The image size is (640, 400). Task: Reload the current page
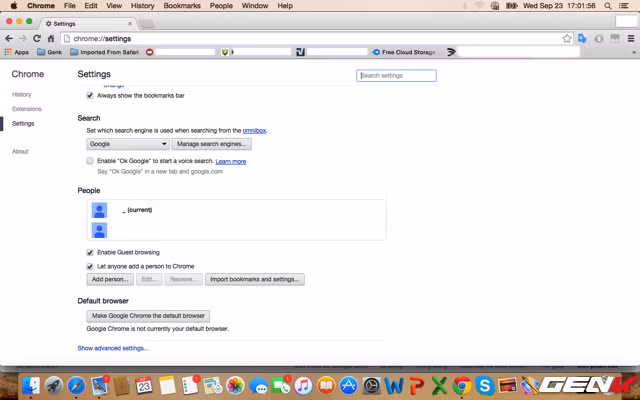tap(37, 38)
